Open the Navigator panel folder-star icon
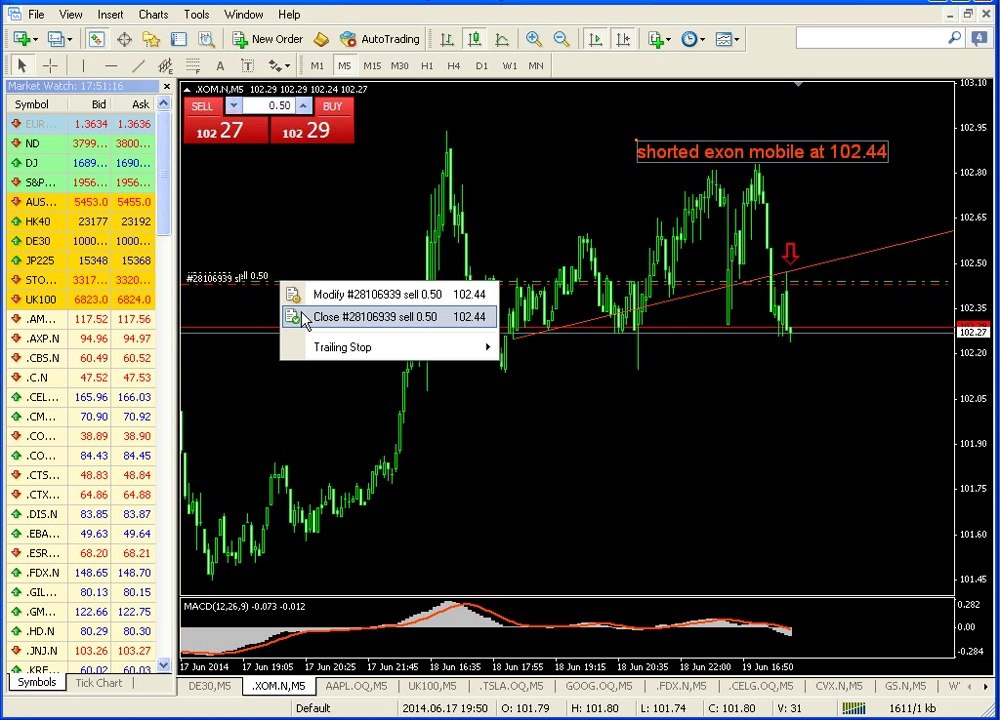 click(x=151, y=40)
